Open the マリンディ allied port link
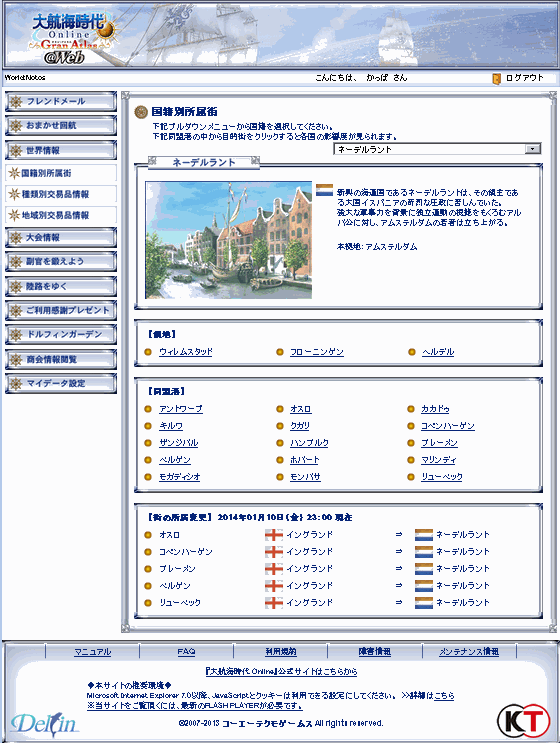Image resolution: width=560 pixels, height=743 pixels. pyautogui.click(x=439, y=460)
